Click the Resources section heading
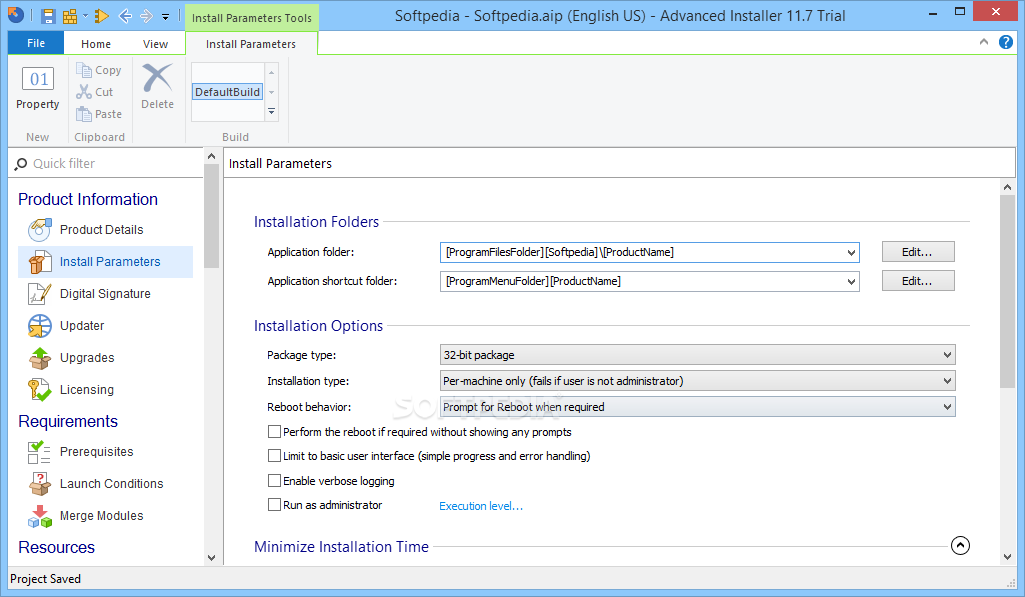This screenshot has width=1025, height=597. [x=56, y=547]
